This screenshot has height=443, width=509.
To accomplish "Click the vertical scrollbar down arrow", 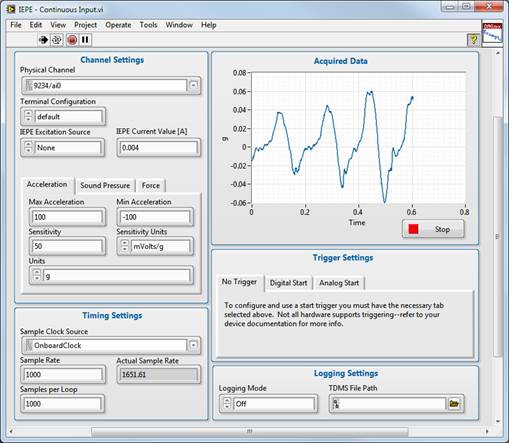I will tap(498, 421).
